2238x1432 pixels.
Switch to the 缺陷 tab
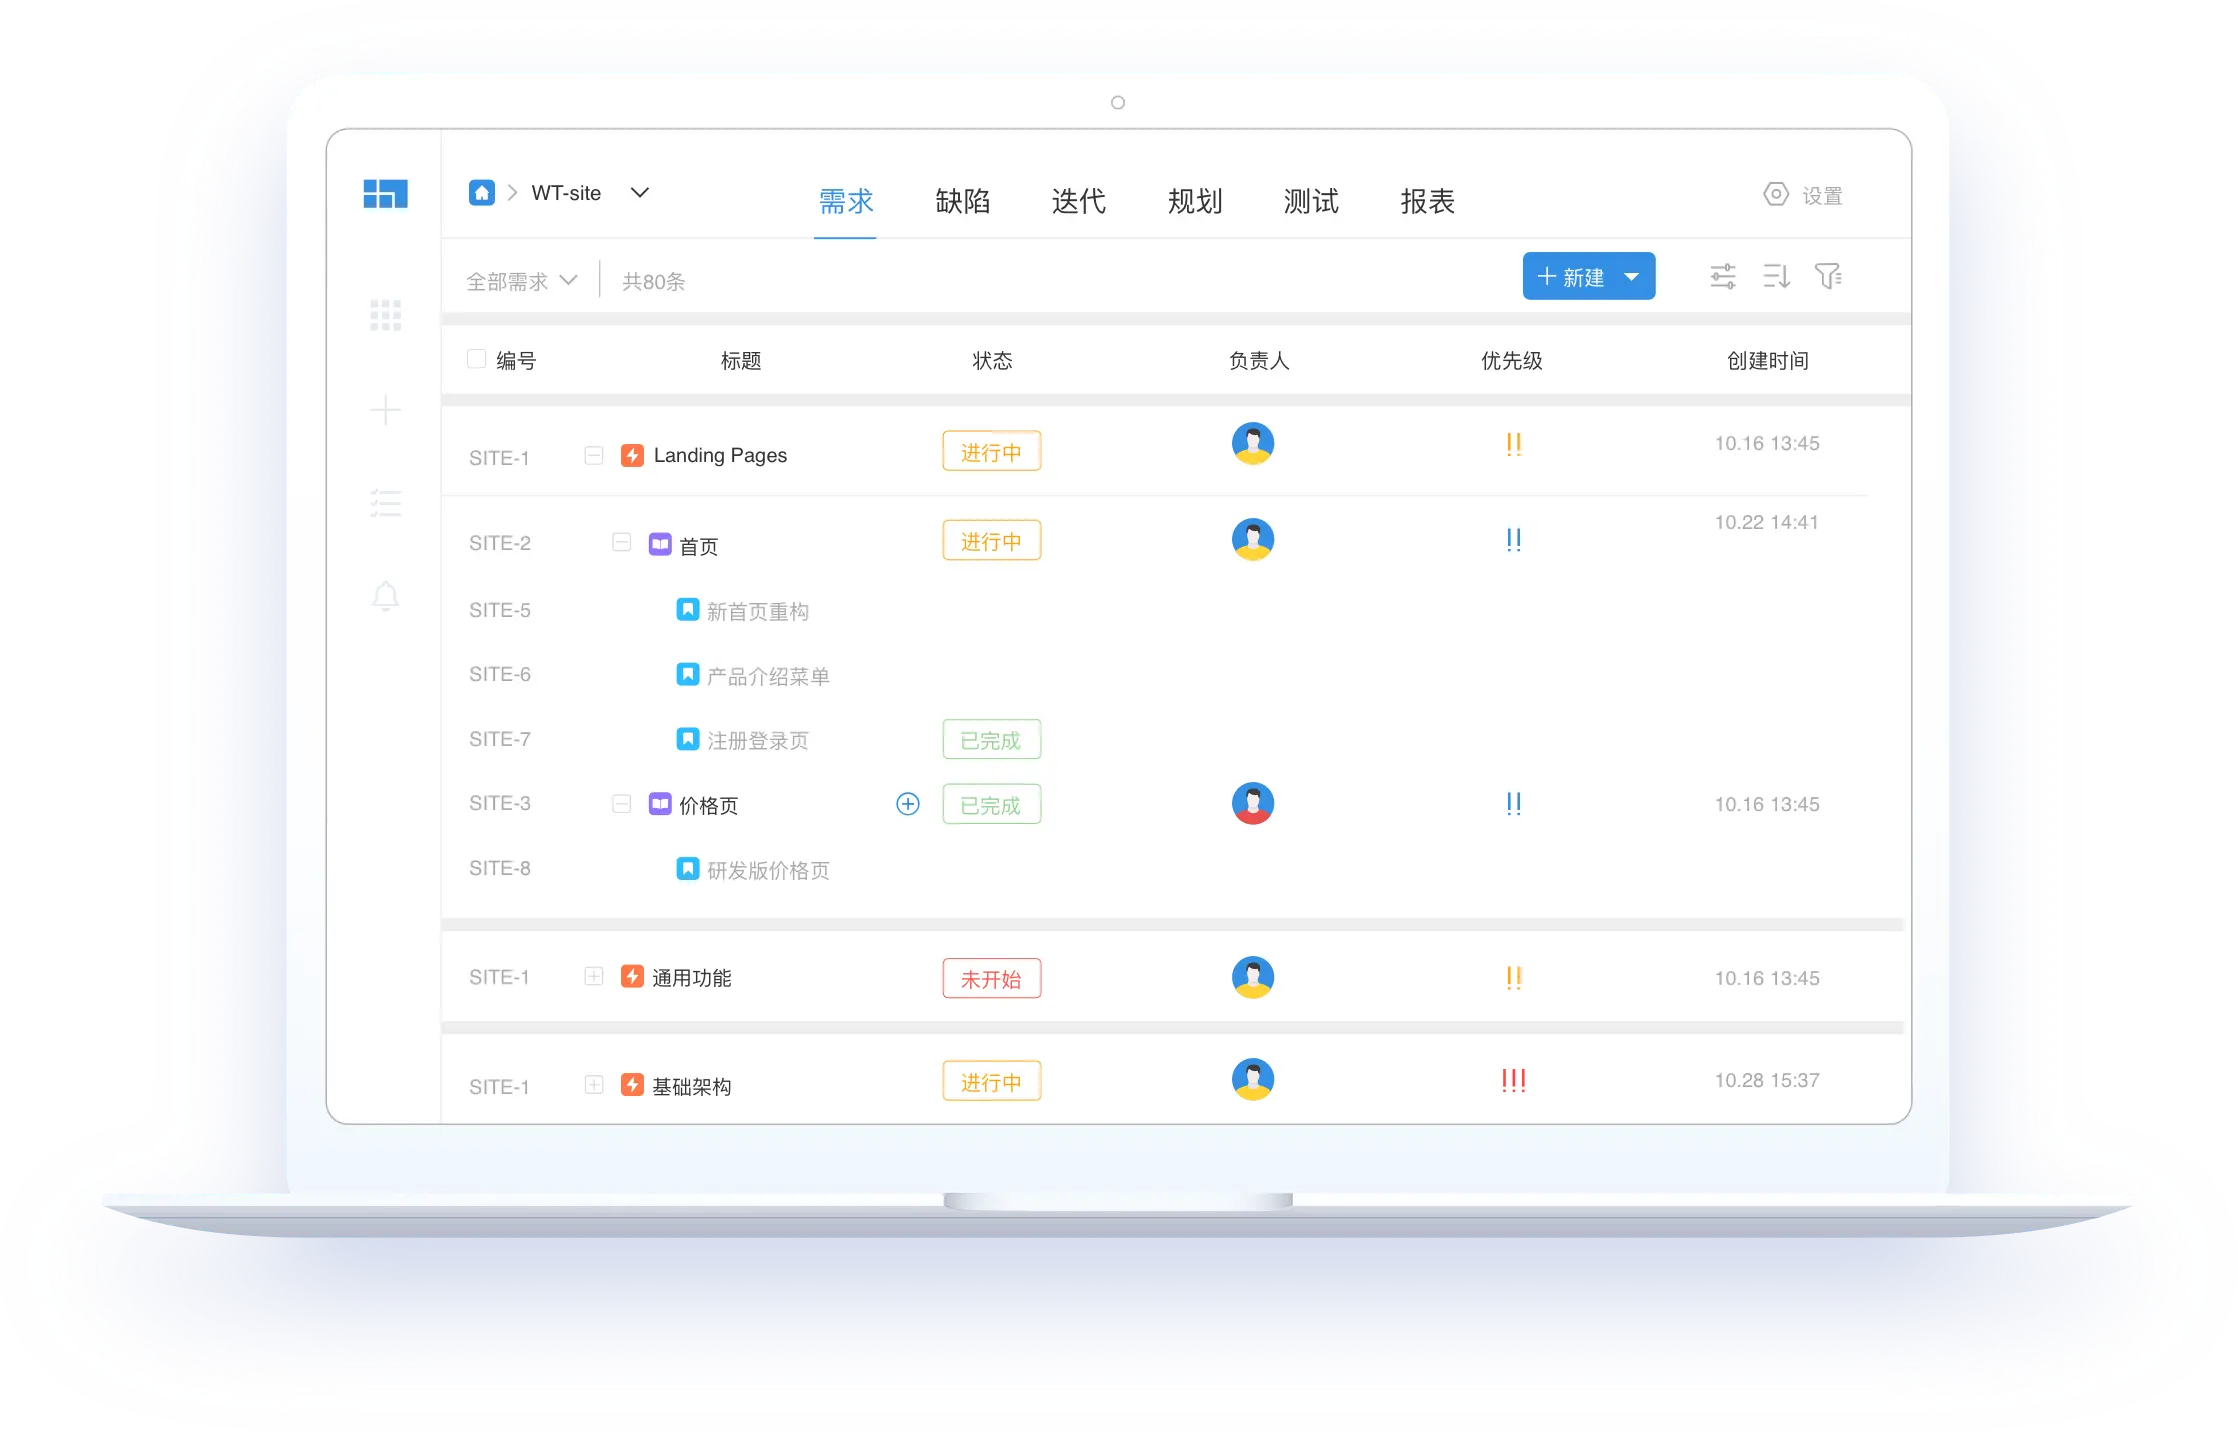[x=962, y=202]
